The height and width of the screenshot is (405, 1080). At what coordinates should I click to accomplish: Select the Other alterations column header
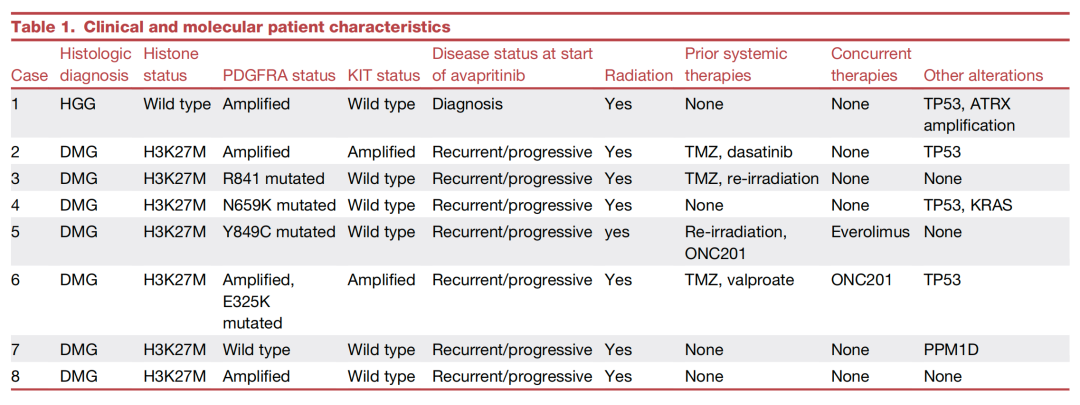point(983,75)
